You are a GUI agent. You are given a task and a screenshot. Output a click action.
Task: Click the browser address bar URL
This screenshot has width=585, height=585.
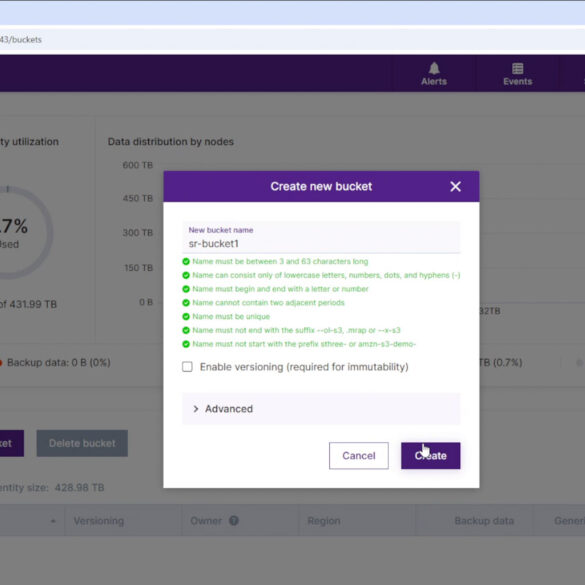point(21,40)
